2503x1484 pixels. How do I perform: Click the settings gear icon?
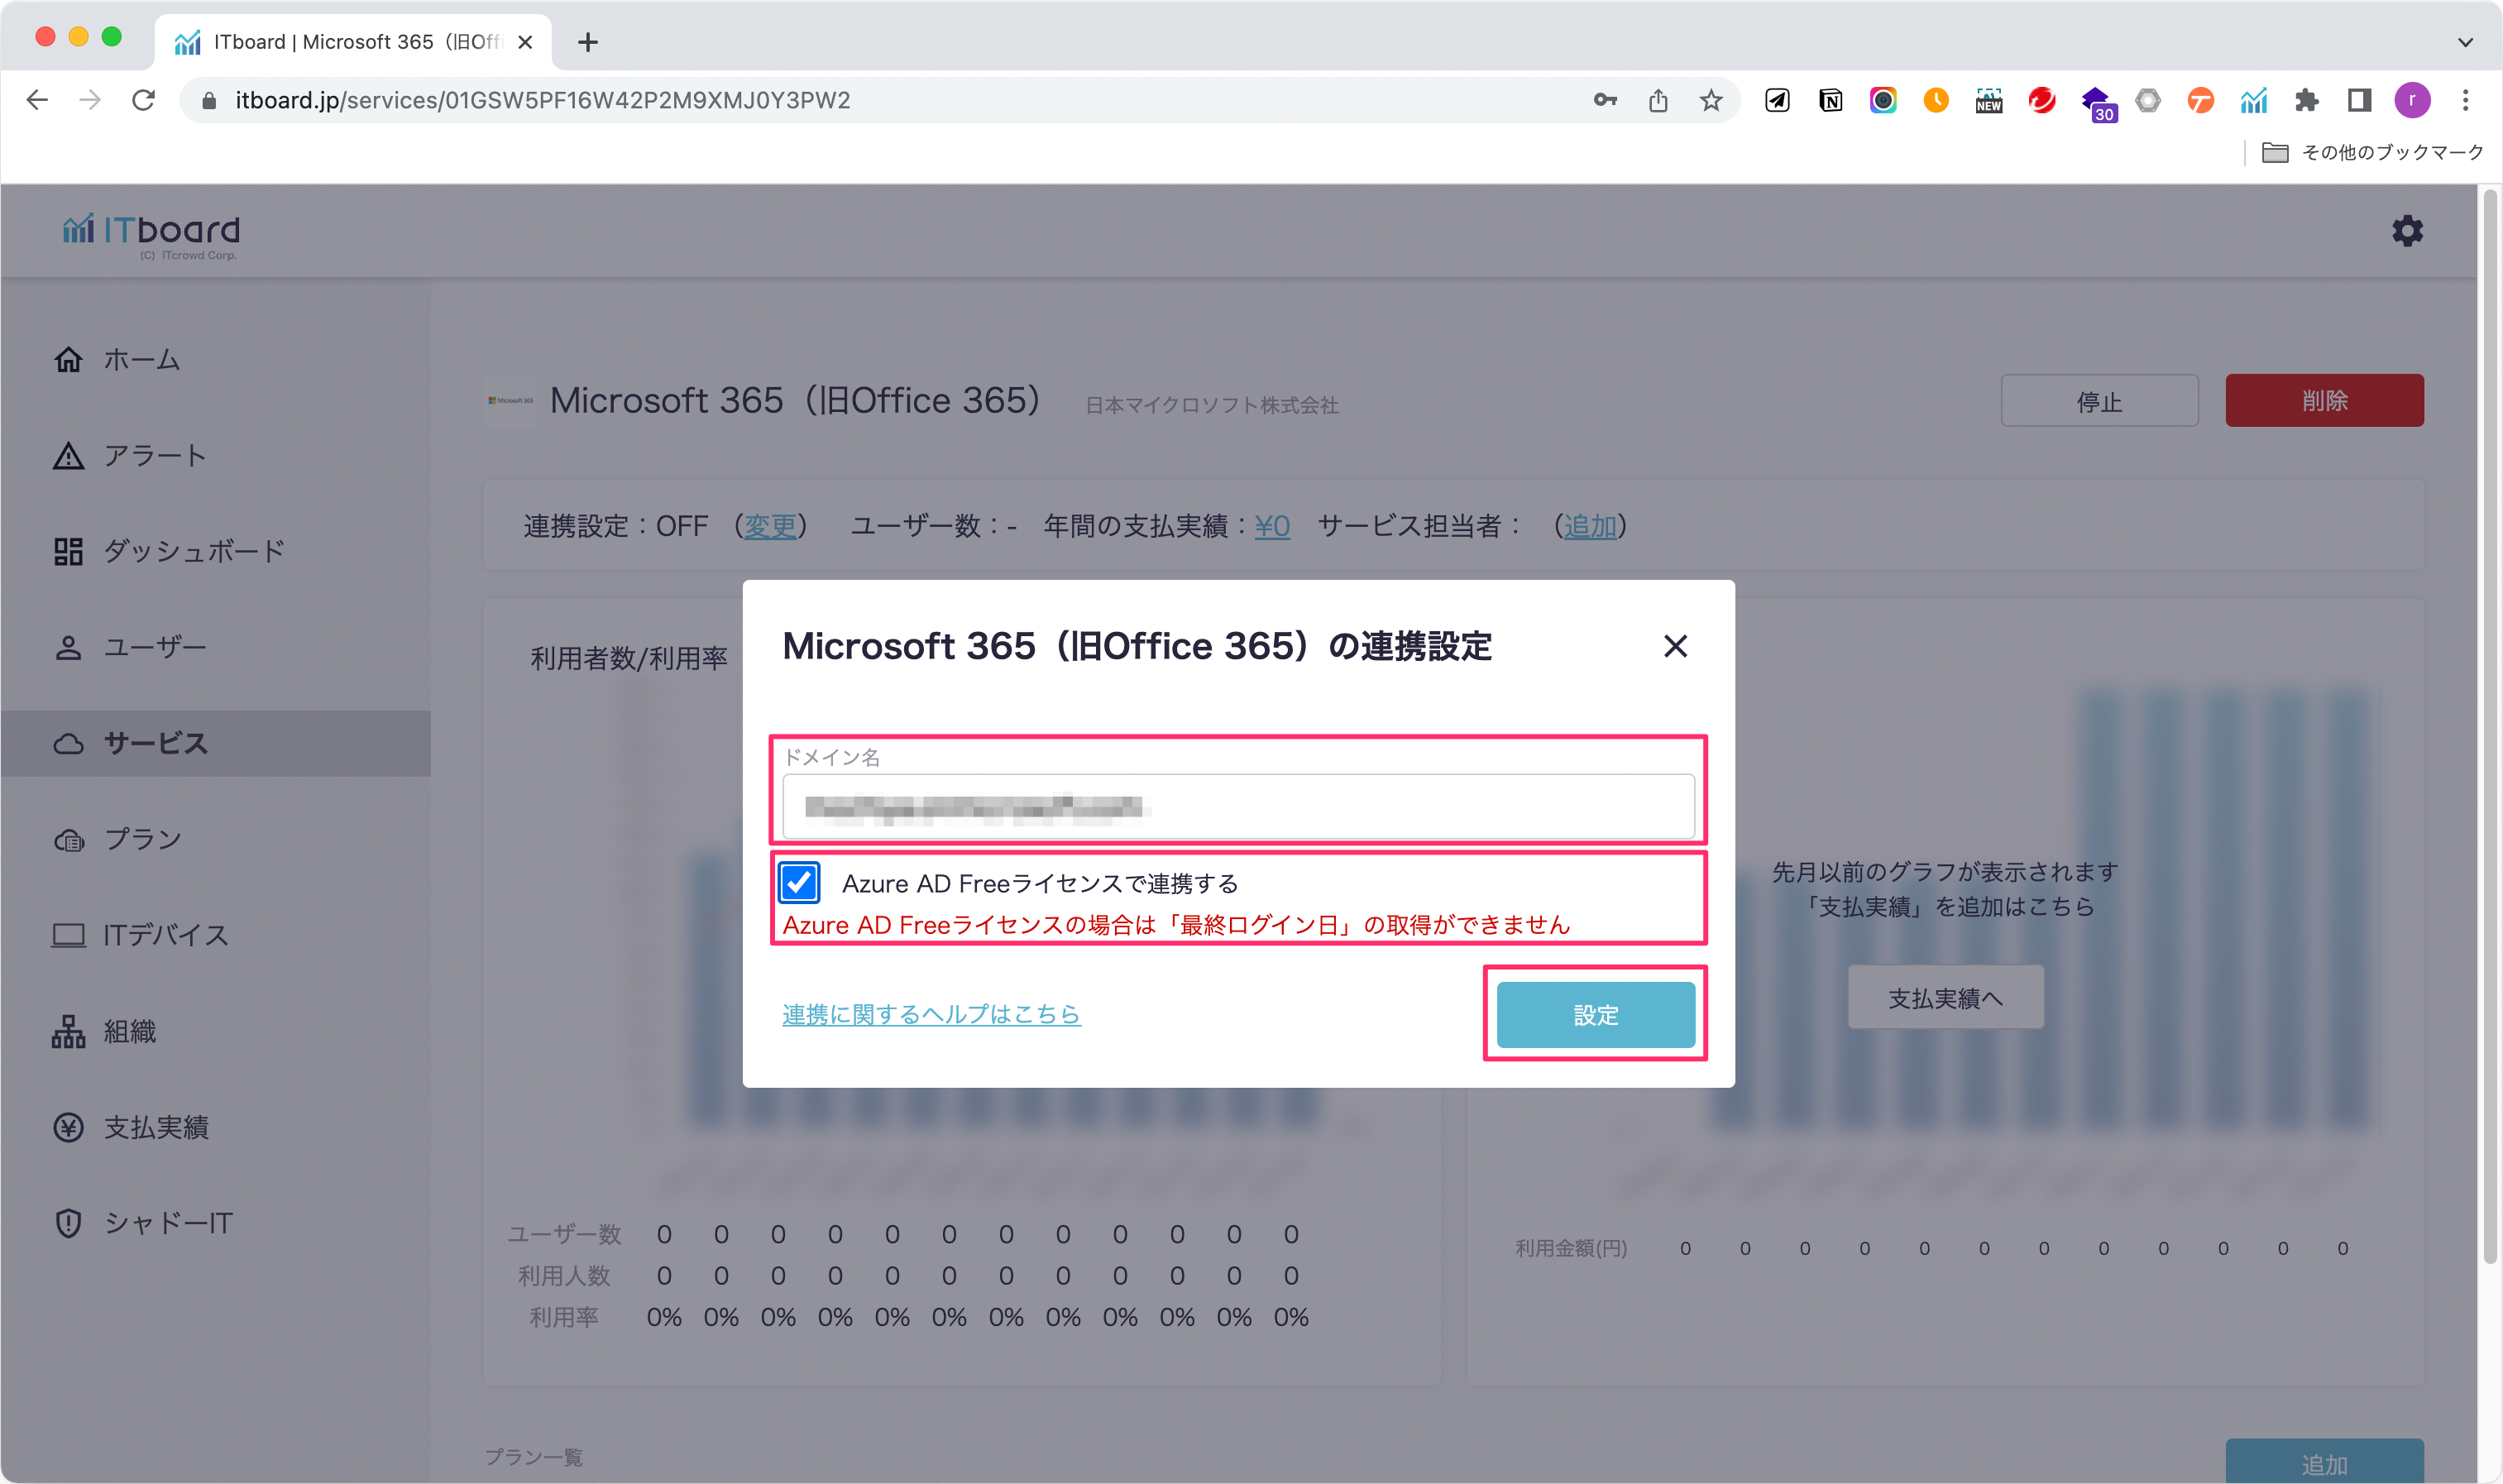pyautogui.click(x=2406, y=231)
